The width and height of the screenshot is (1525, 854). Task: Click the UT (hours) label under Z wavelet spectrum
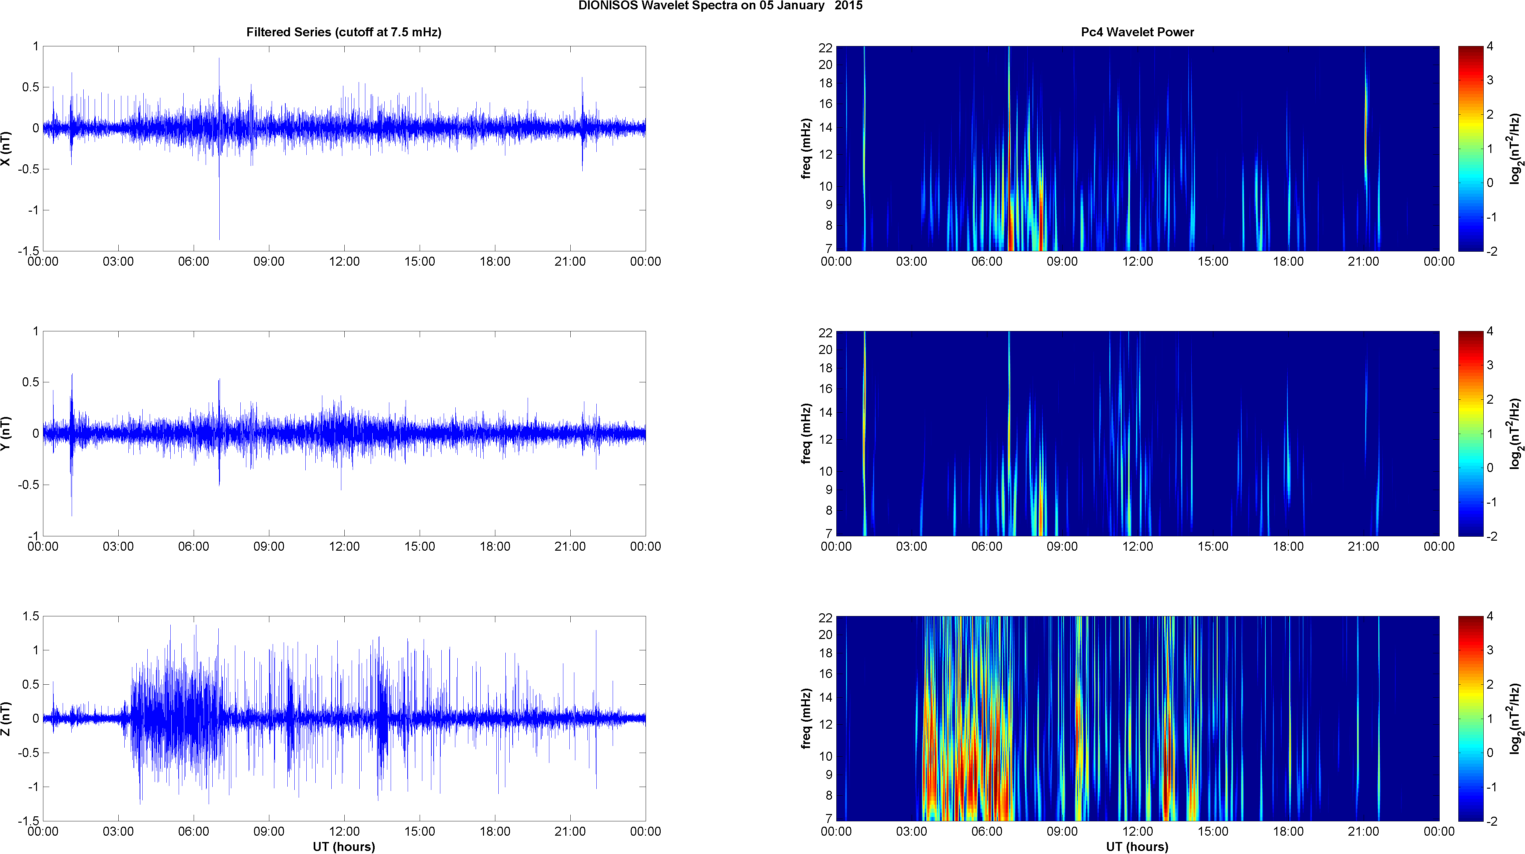pyautogui.click(x=1137, y=847)
